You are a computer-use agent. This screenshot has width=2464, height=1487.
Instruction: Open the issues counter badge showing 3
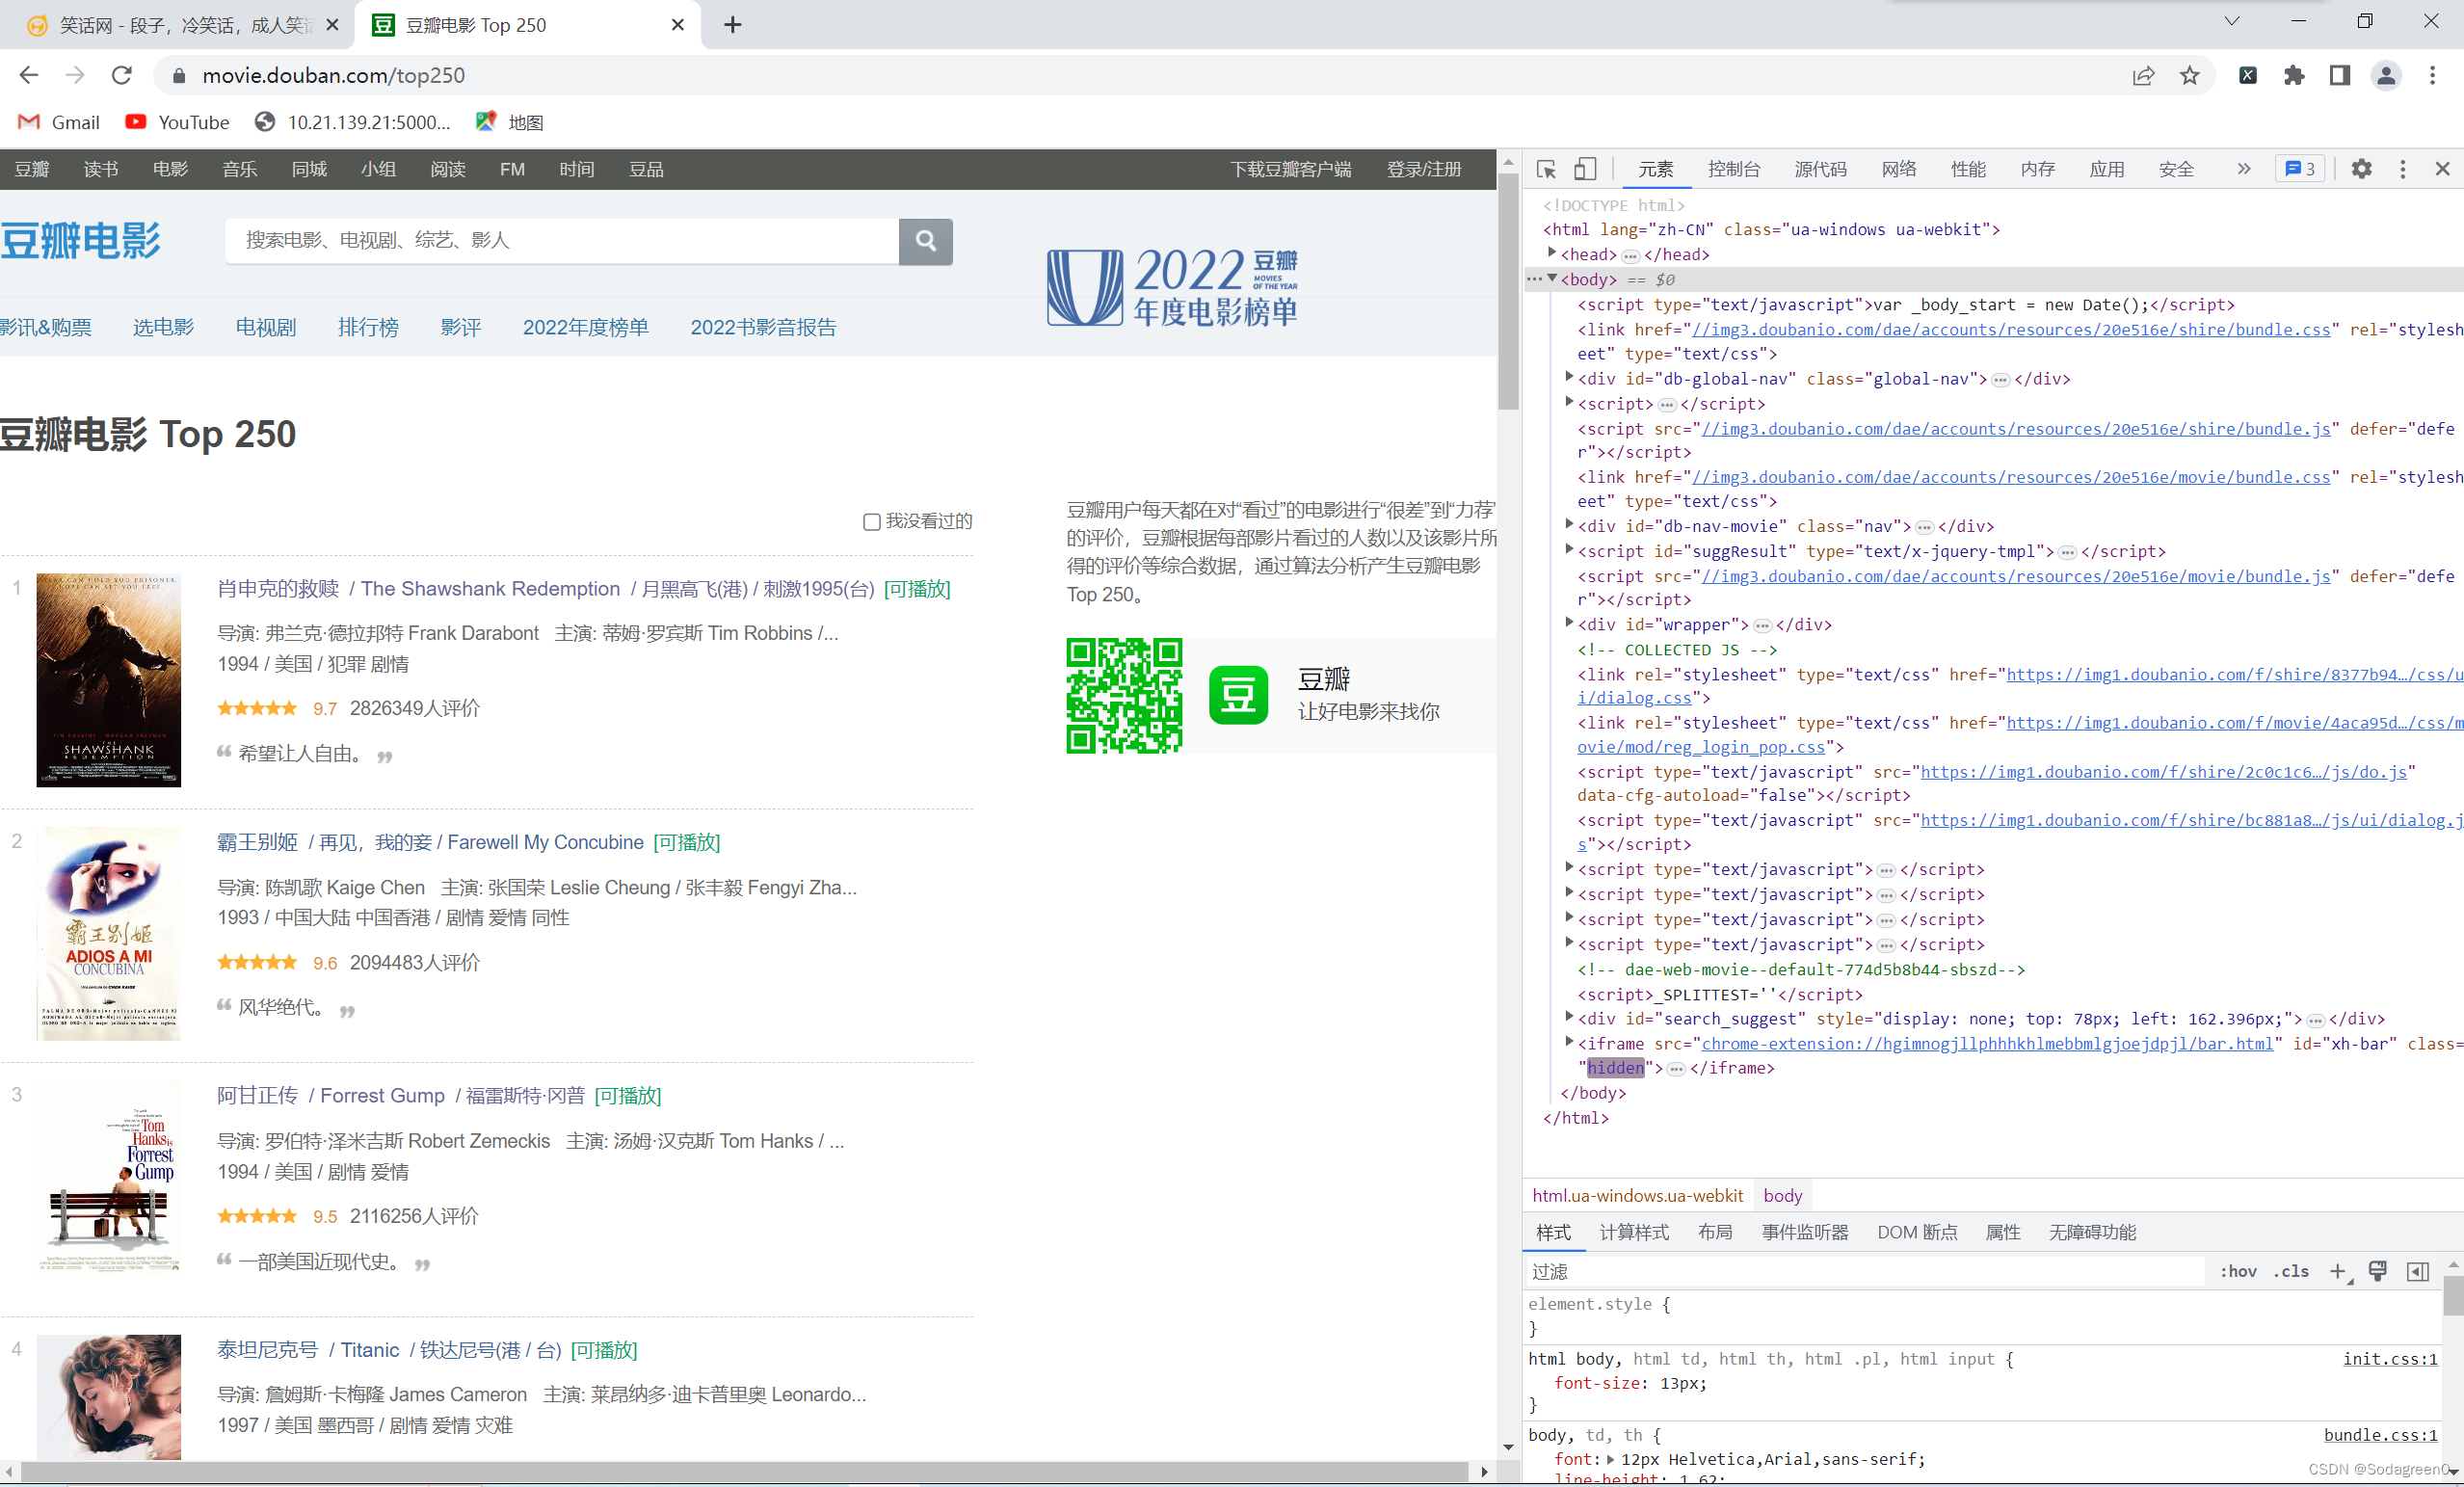click(2300, 169)
